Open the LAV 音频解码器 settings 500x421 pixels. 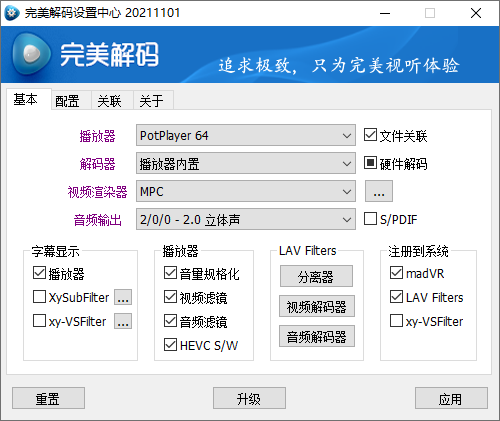click(317, 336)
